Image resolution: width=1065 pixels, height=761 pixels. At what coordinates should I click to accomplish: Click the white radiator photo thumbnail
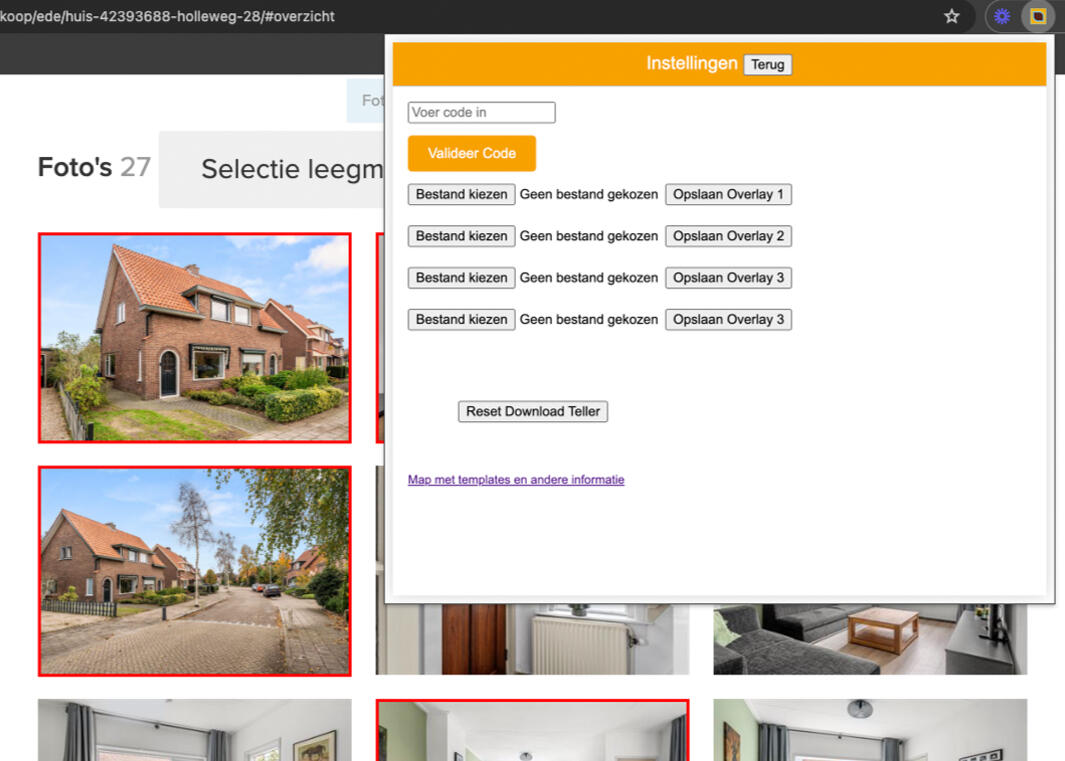coord(532,640)
